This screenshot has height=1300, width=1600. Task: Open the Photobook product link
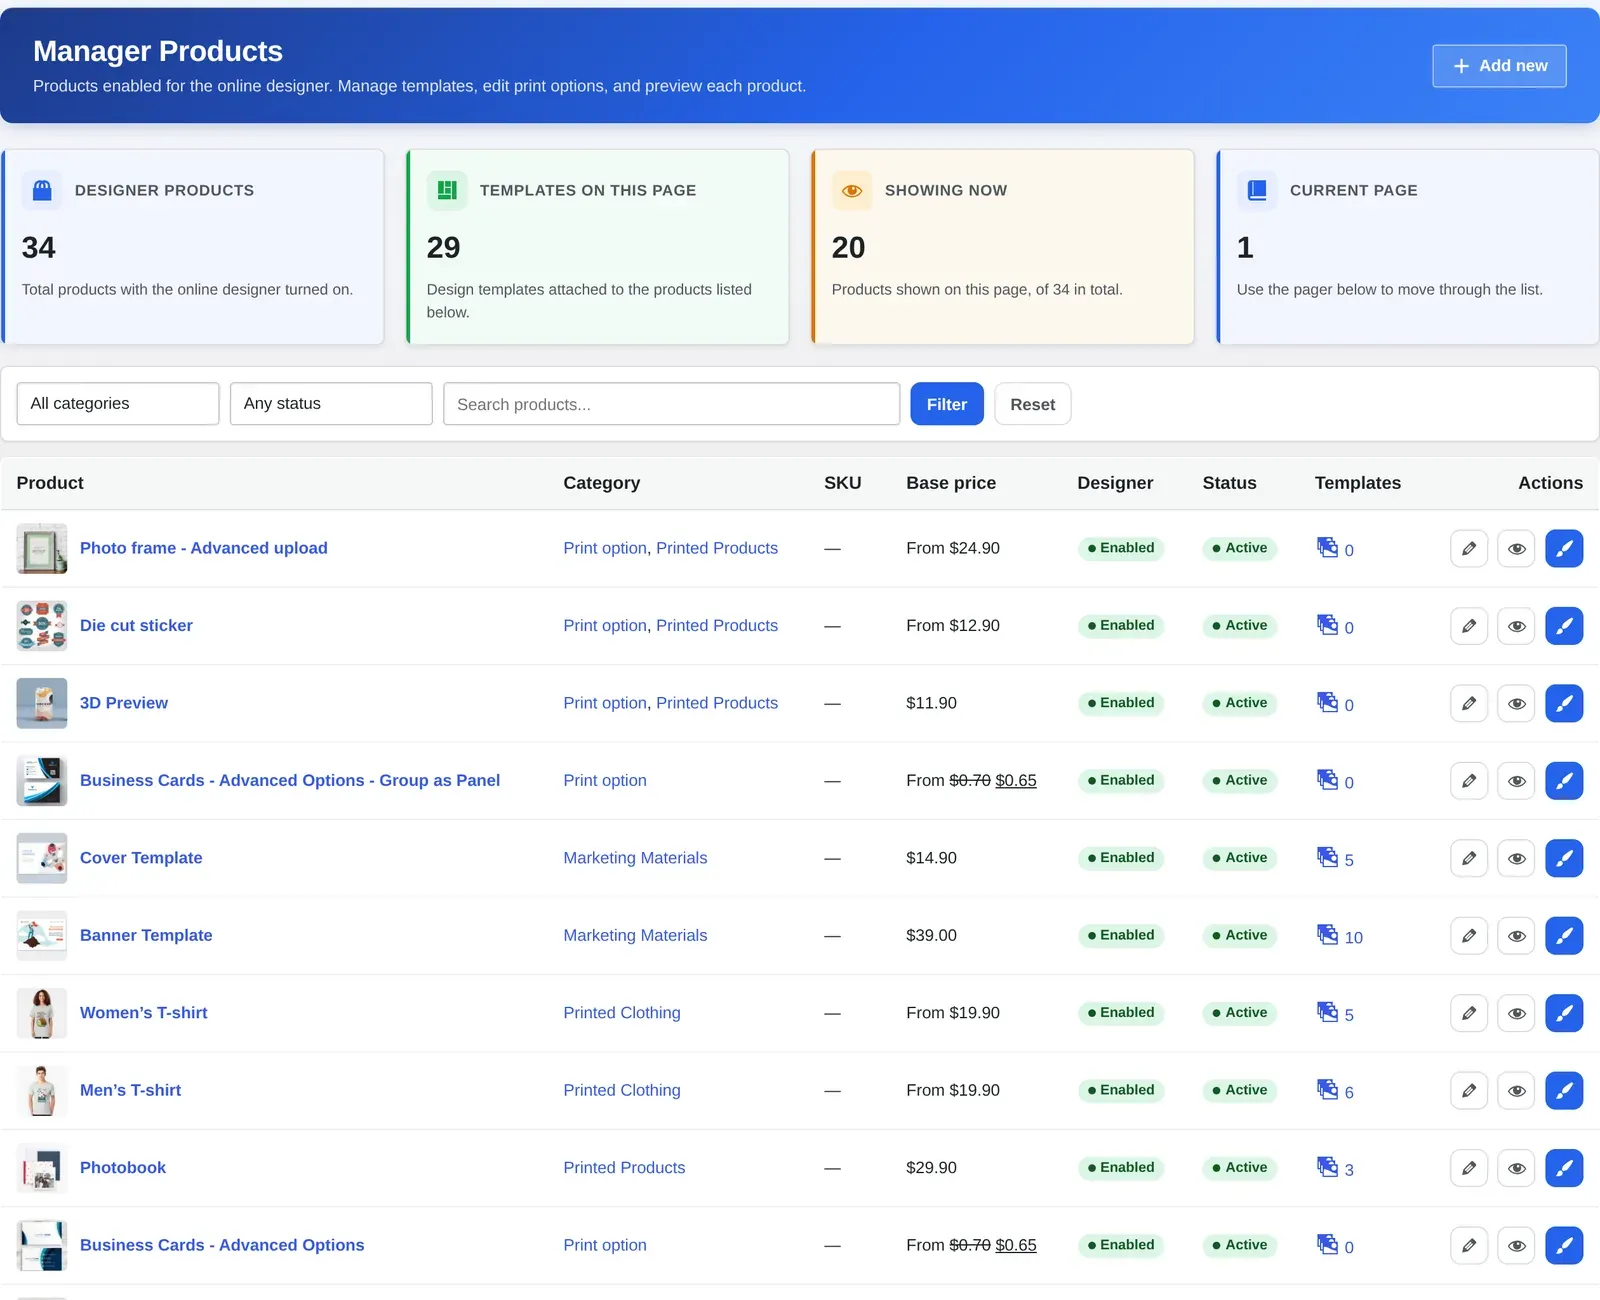pyautogui.click(x=123, y=1167)
